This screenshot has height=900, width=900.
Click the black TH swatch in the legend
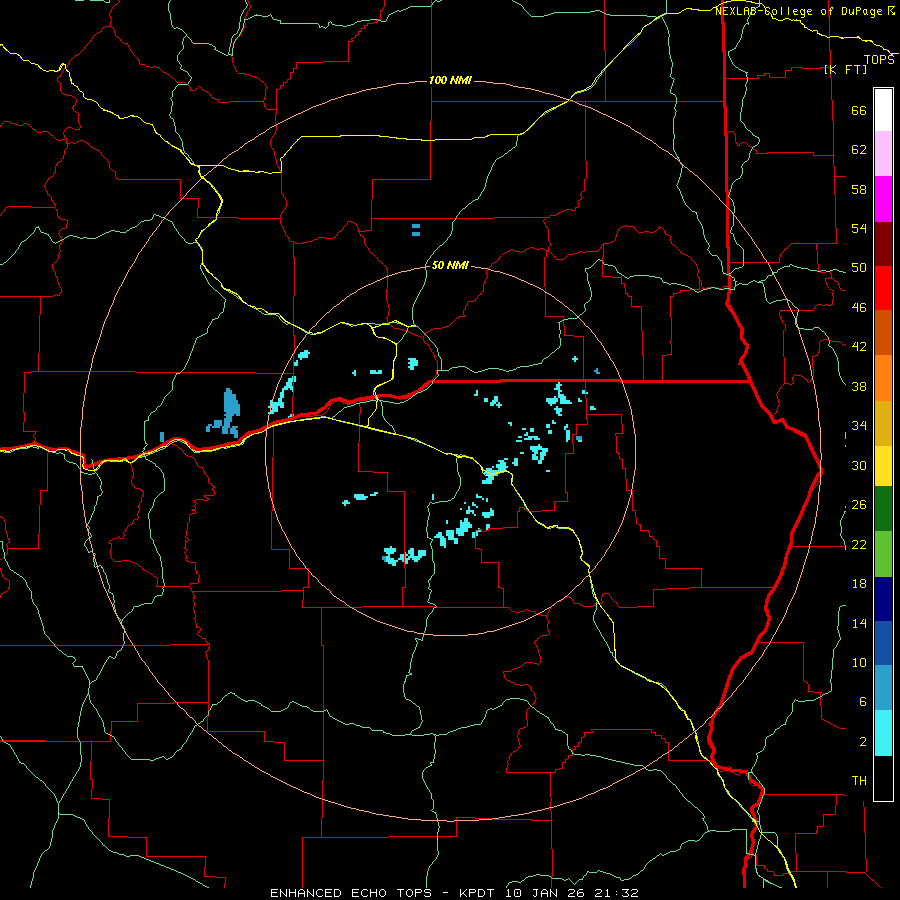[883, 778]
